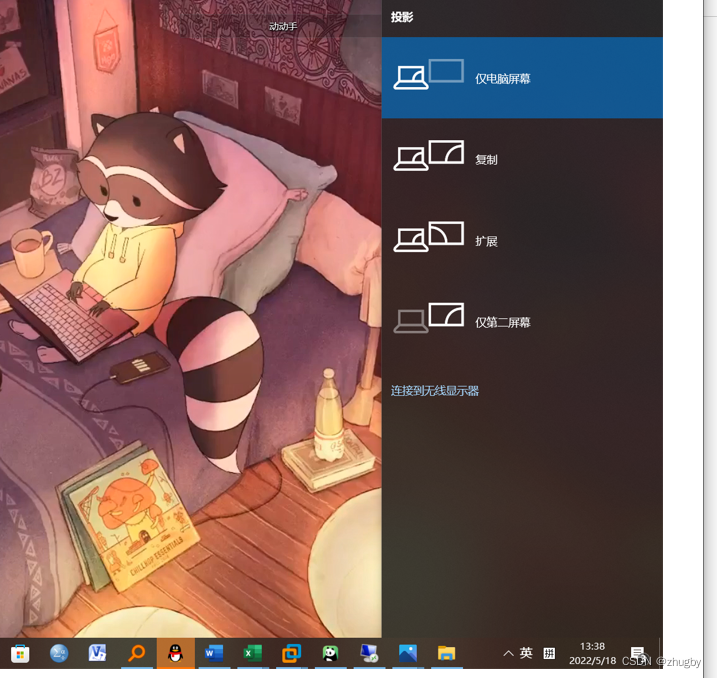Open Microsoft Word from the taskbar
This screenshot has height=678, width=717.
pyautogui.click(x=214, y=654)
